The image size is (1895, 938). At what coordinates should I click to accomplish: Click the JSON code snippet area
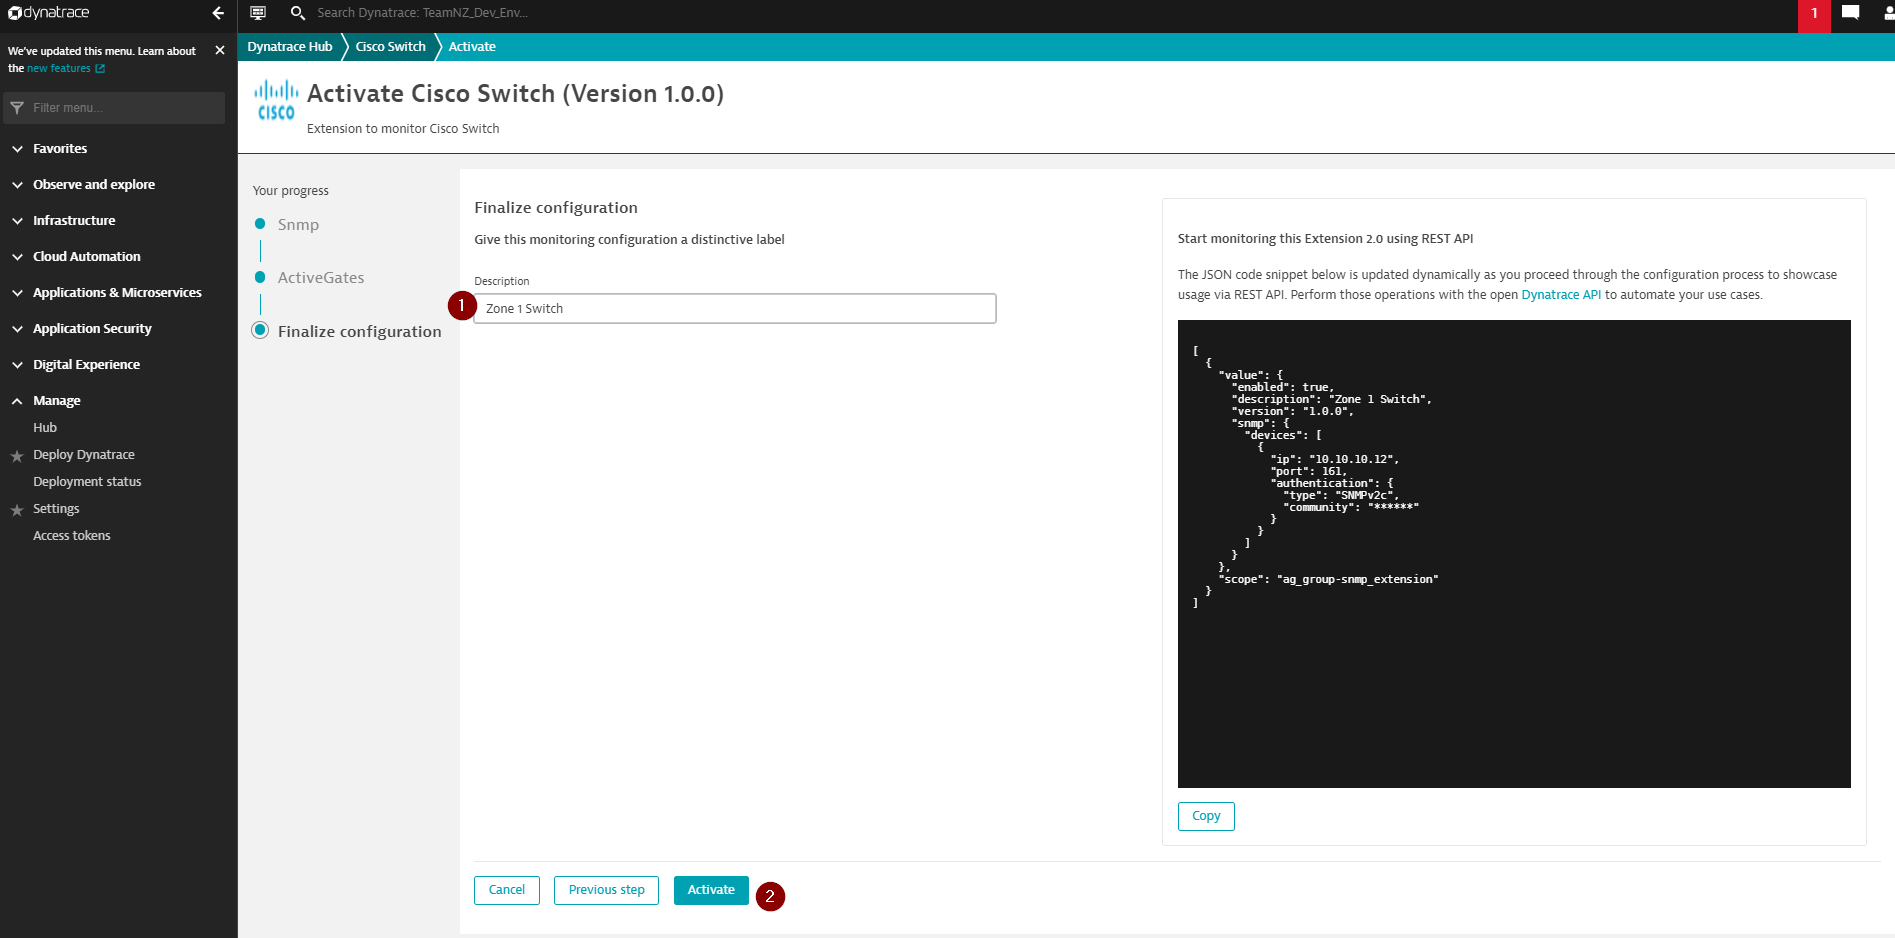click(x=1514, y=554)
